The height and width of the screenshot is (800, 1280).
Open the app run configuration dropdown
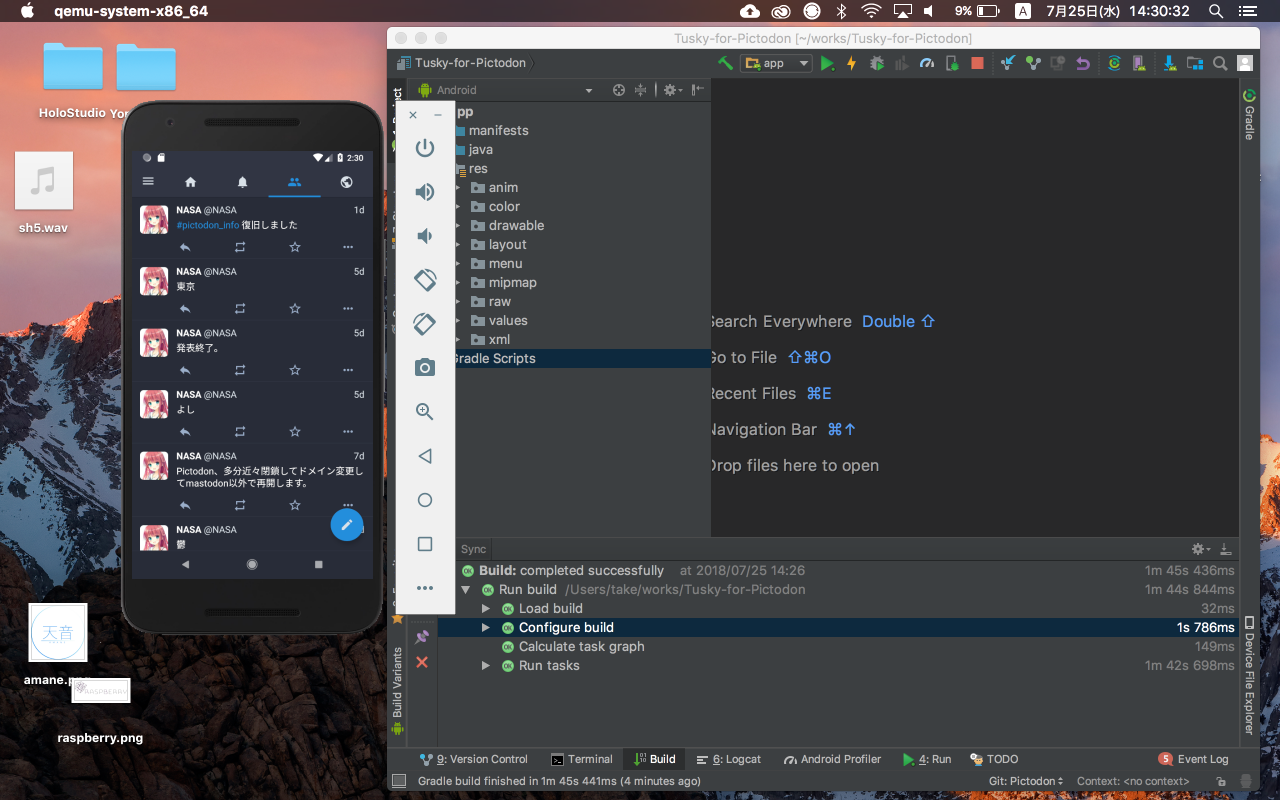tap(776, 63)
